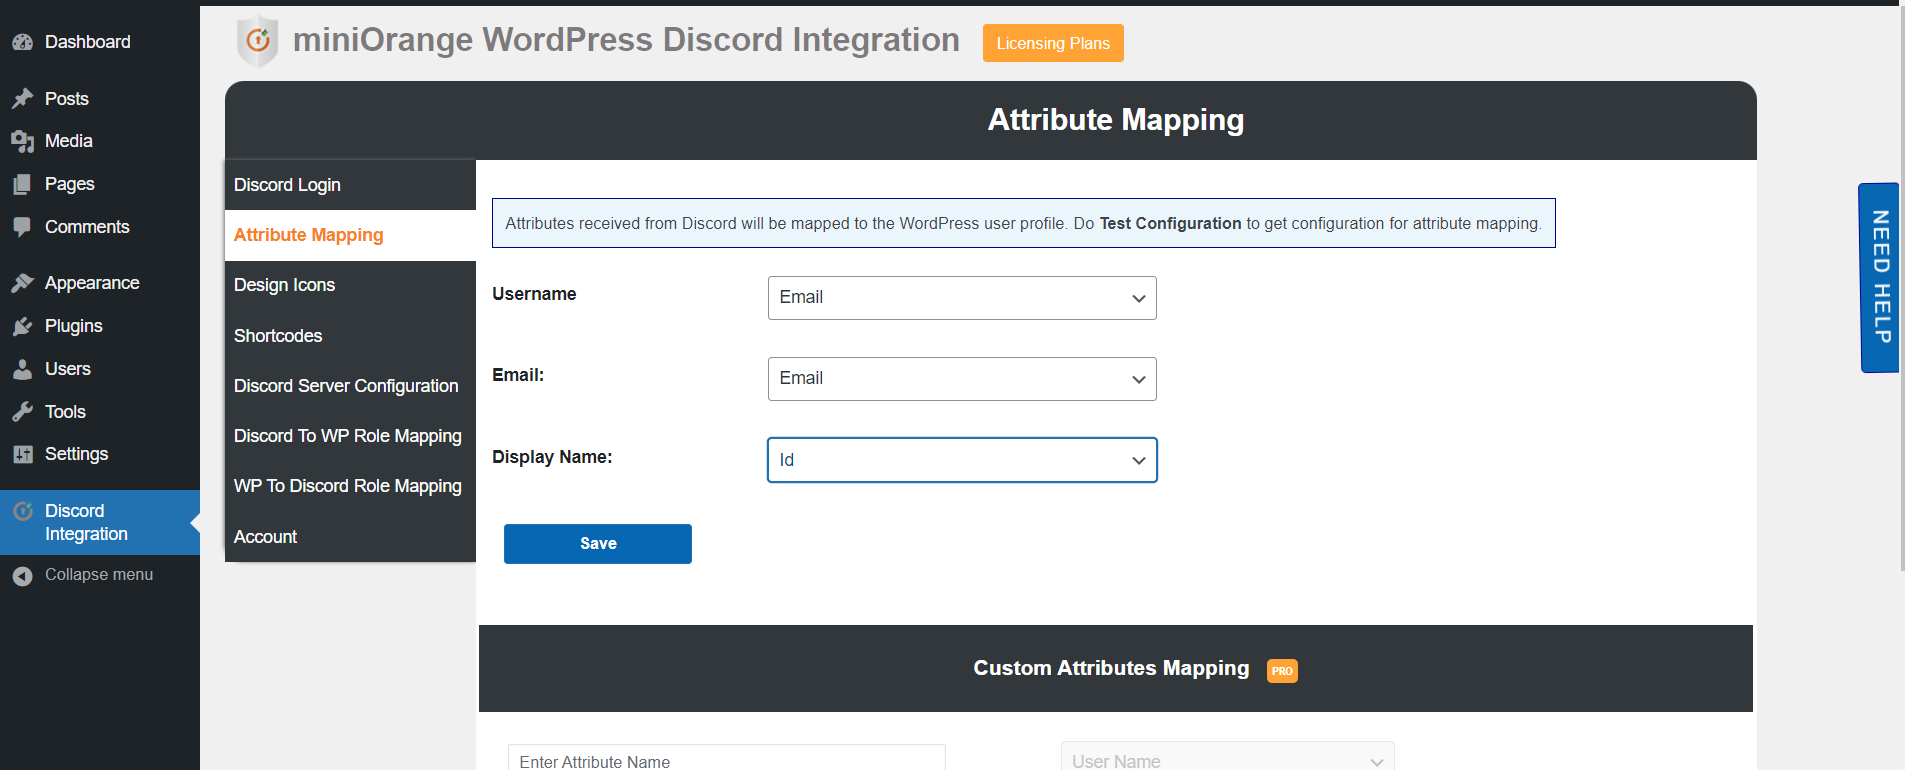The width and height of the screenshot is (1905, 770).
Task: Open Appearance in the admin menu
Action: pos(100,283)
